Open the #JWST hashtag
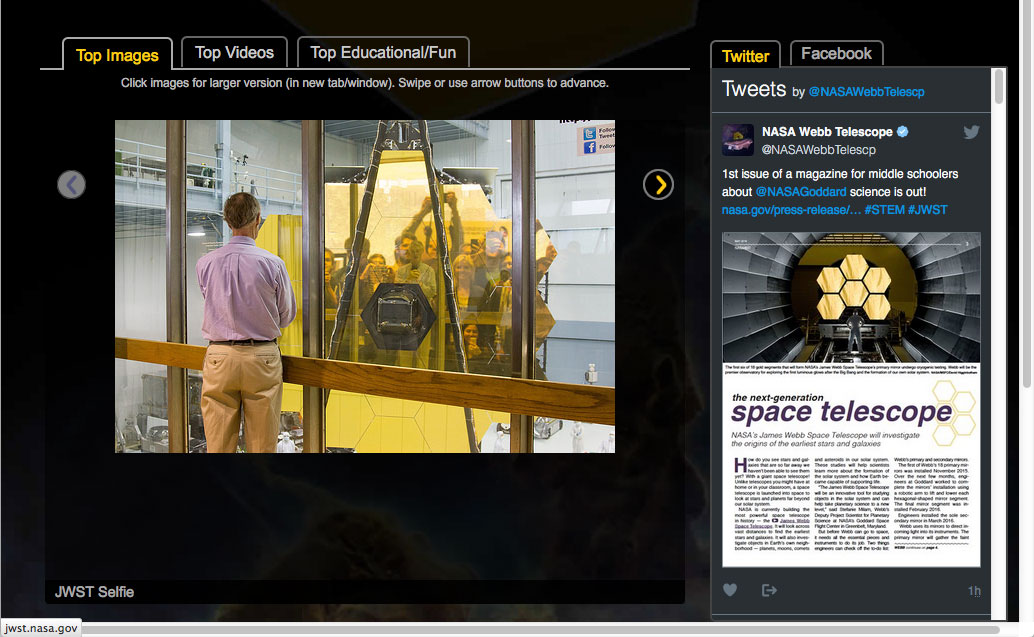Viewport: 1034px width, 637px height. (x=927, y=210)
